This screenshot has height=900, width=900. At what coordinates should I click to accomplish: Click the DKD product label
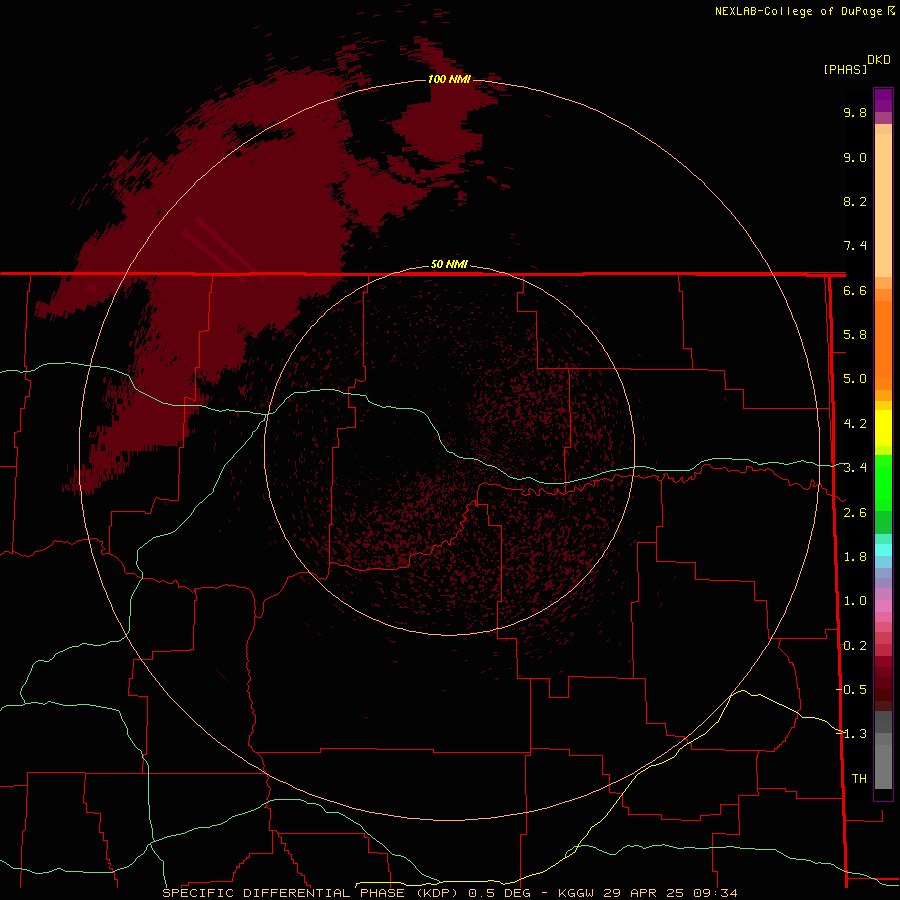coord(879,60)
